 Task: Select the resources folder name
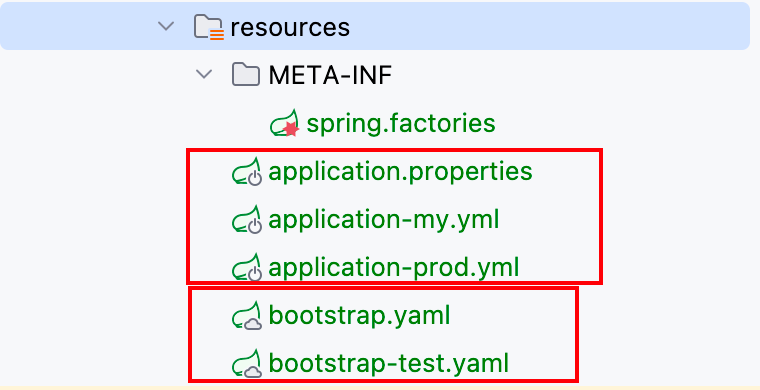pyautogui.click(x=290, y=28)
